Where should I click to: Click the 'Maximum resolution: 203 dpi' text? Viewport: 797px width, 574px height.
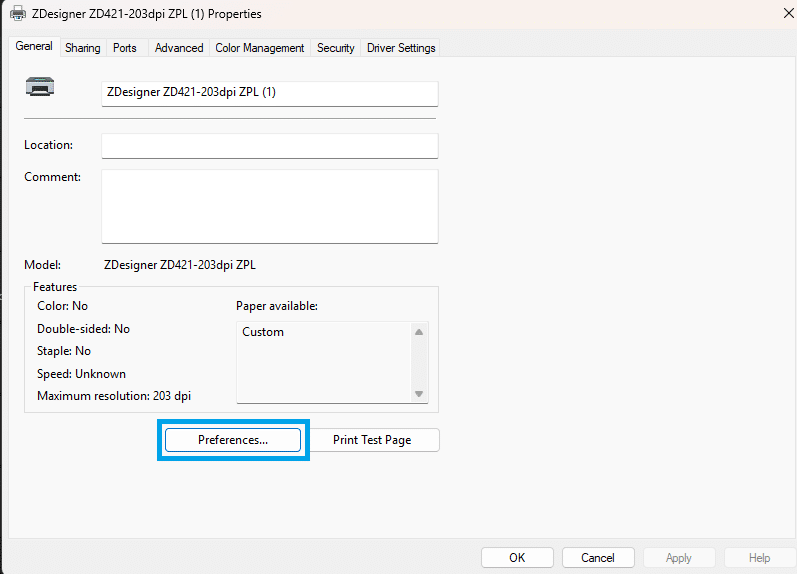pyautogui.click(x=114, y=396)
